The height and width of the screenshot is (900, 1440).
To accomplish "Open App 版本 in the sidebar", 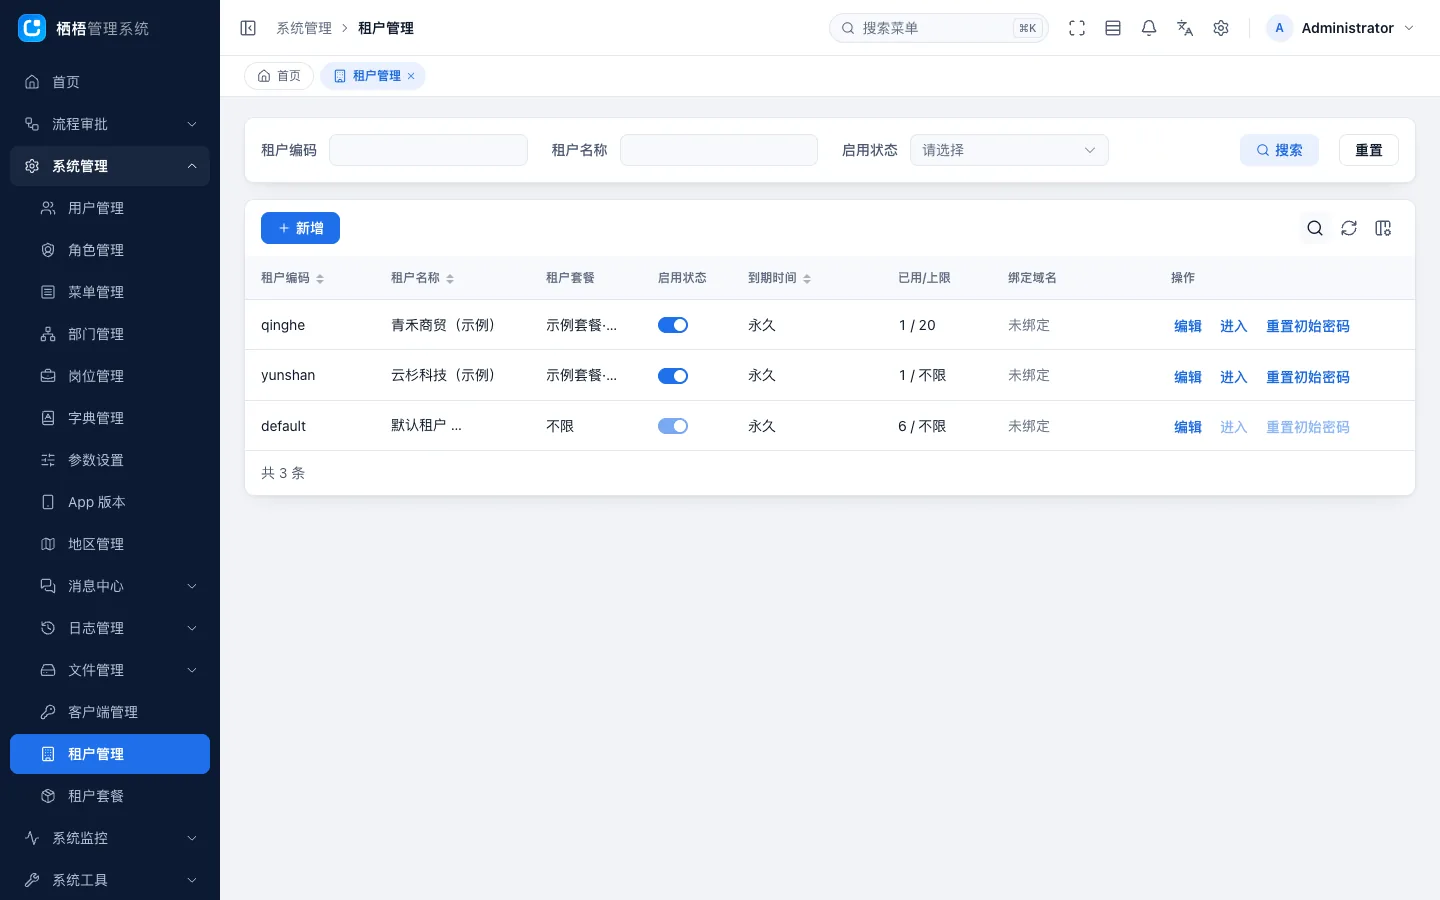I will click(x=110, y=502).
